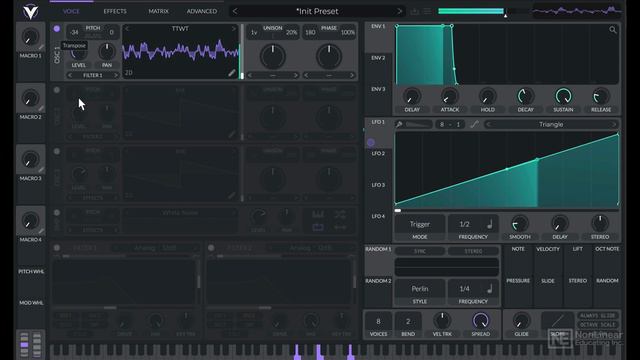Viewport: 640px width, 360px height.
Task: Click the Oct Note modulation source
Action: [607, 249]
